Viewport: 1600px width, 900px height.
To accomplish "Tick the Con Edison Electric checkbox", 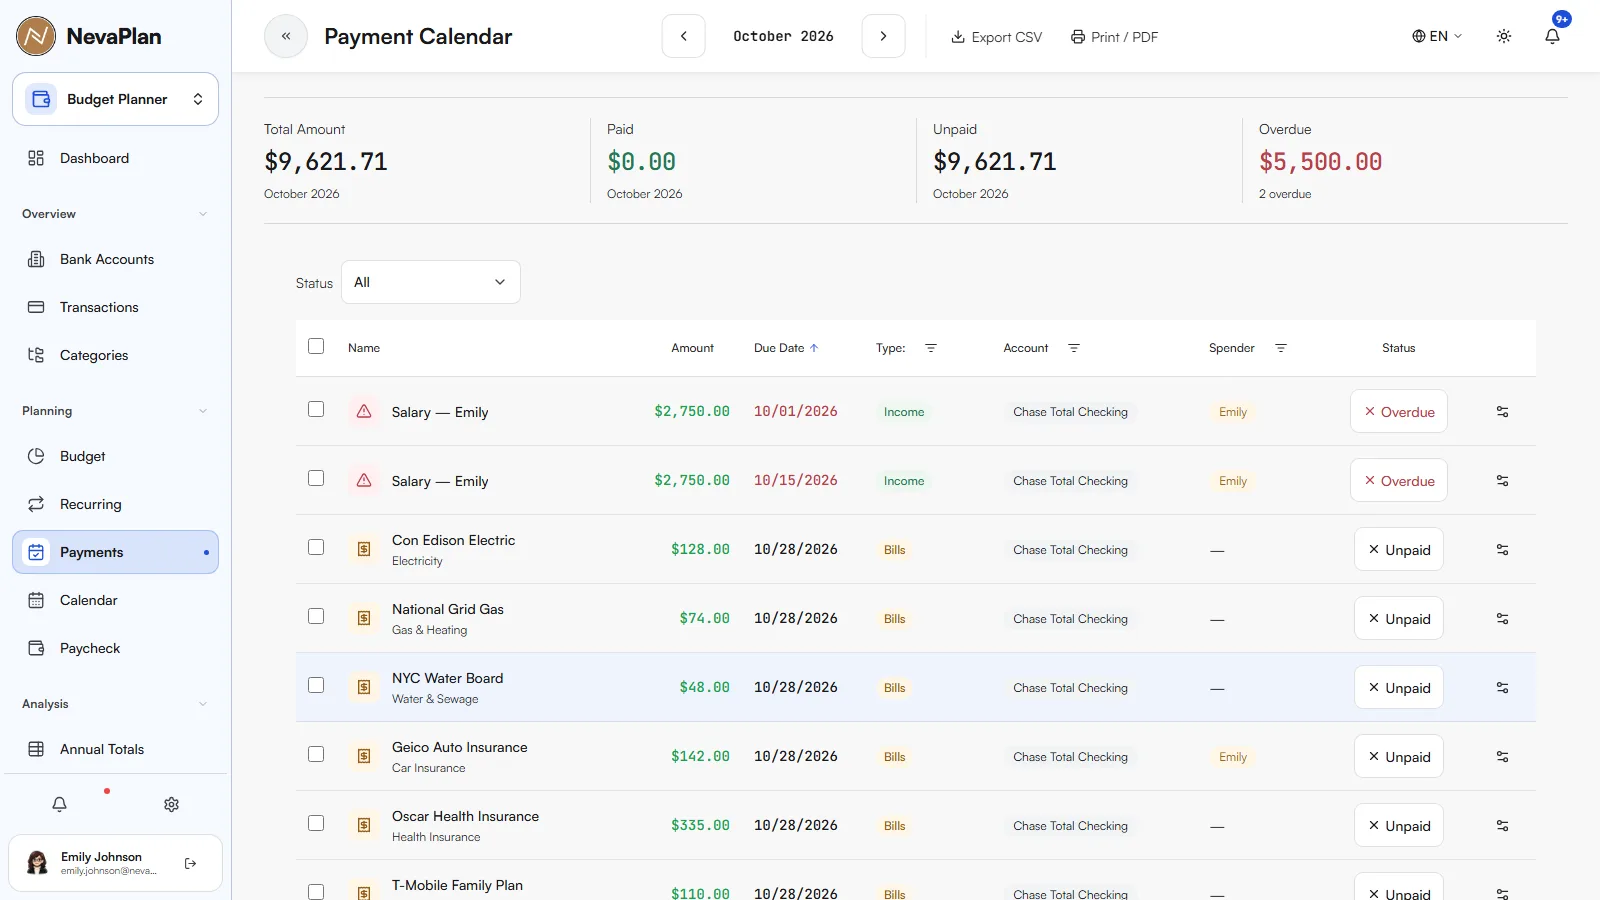I will click(x=316, y=547).
